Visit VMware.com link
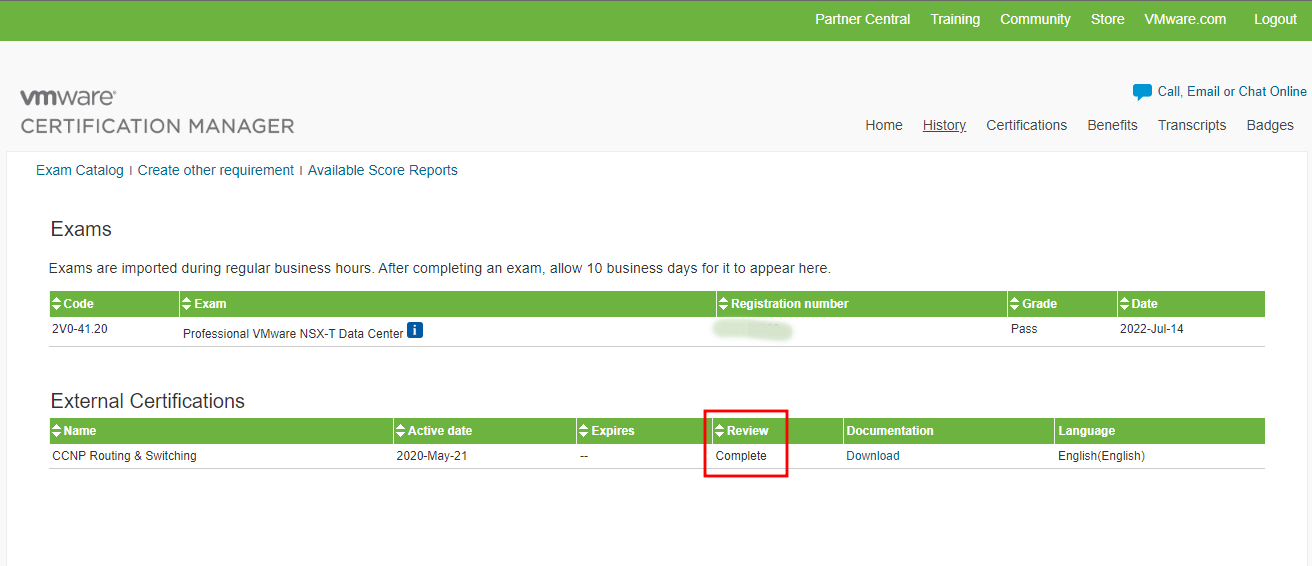 coord(1185,19)
